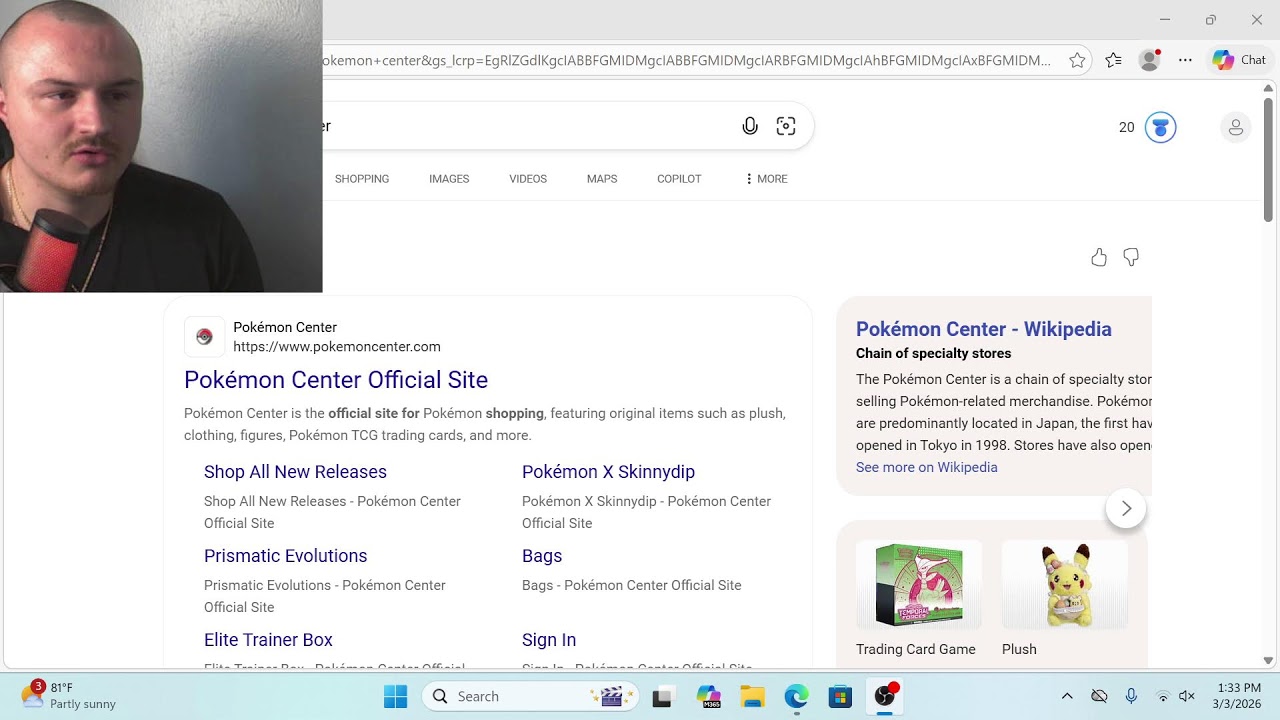Viewport: 1280px width, 720px height.
Task: Open Pokémon Center - Wikipedia heading
Action: (984, 329)
